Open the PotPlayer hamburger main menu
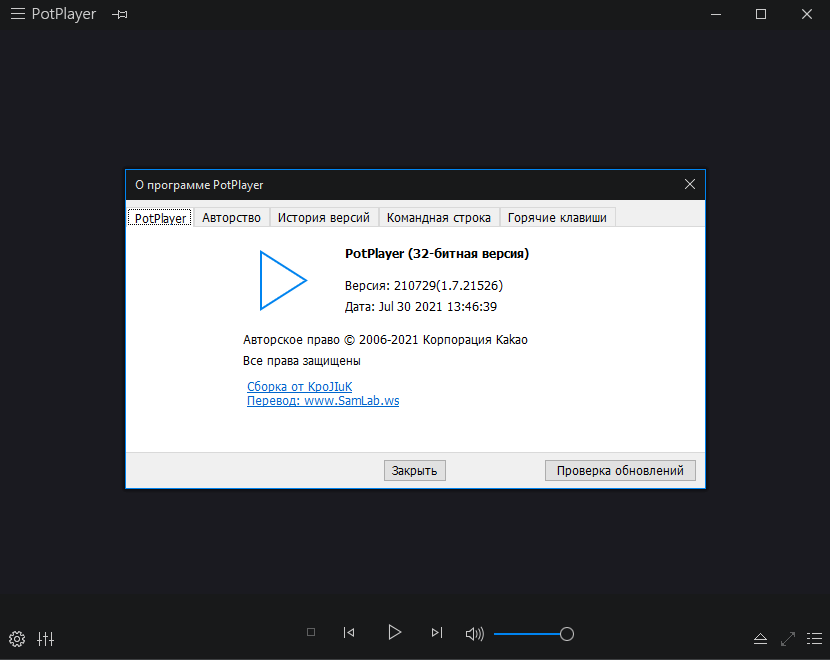 point(18,14)
